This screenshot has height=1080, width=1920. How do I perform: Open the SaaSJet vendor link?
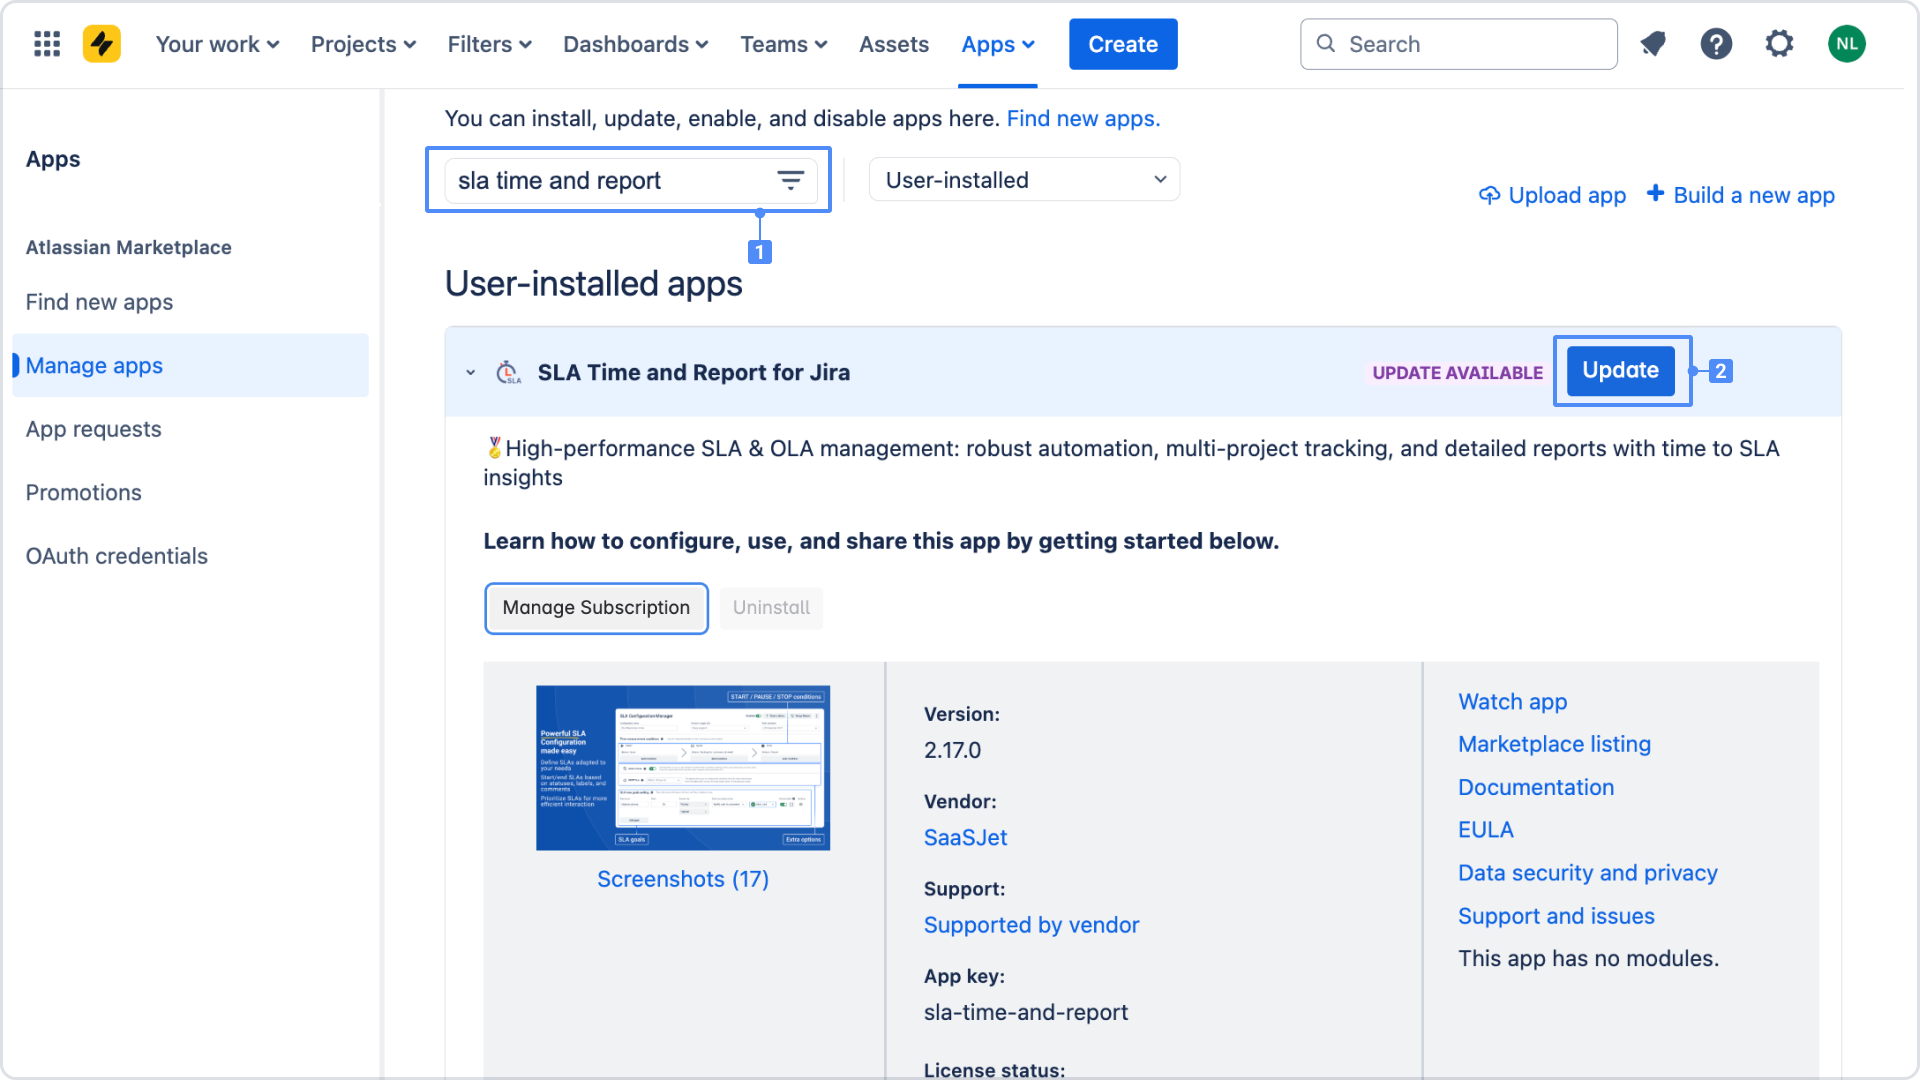click(x=965, y=838)
